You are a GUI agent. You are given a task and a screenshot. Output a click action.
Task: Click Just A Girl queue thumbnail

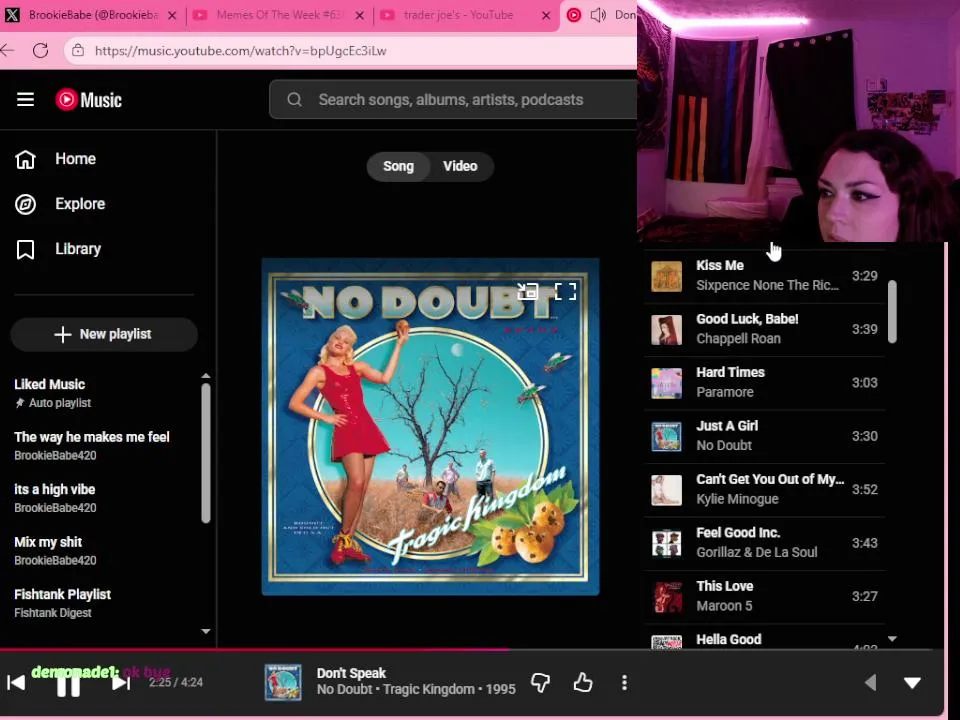click(x=666, y=437)
